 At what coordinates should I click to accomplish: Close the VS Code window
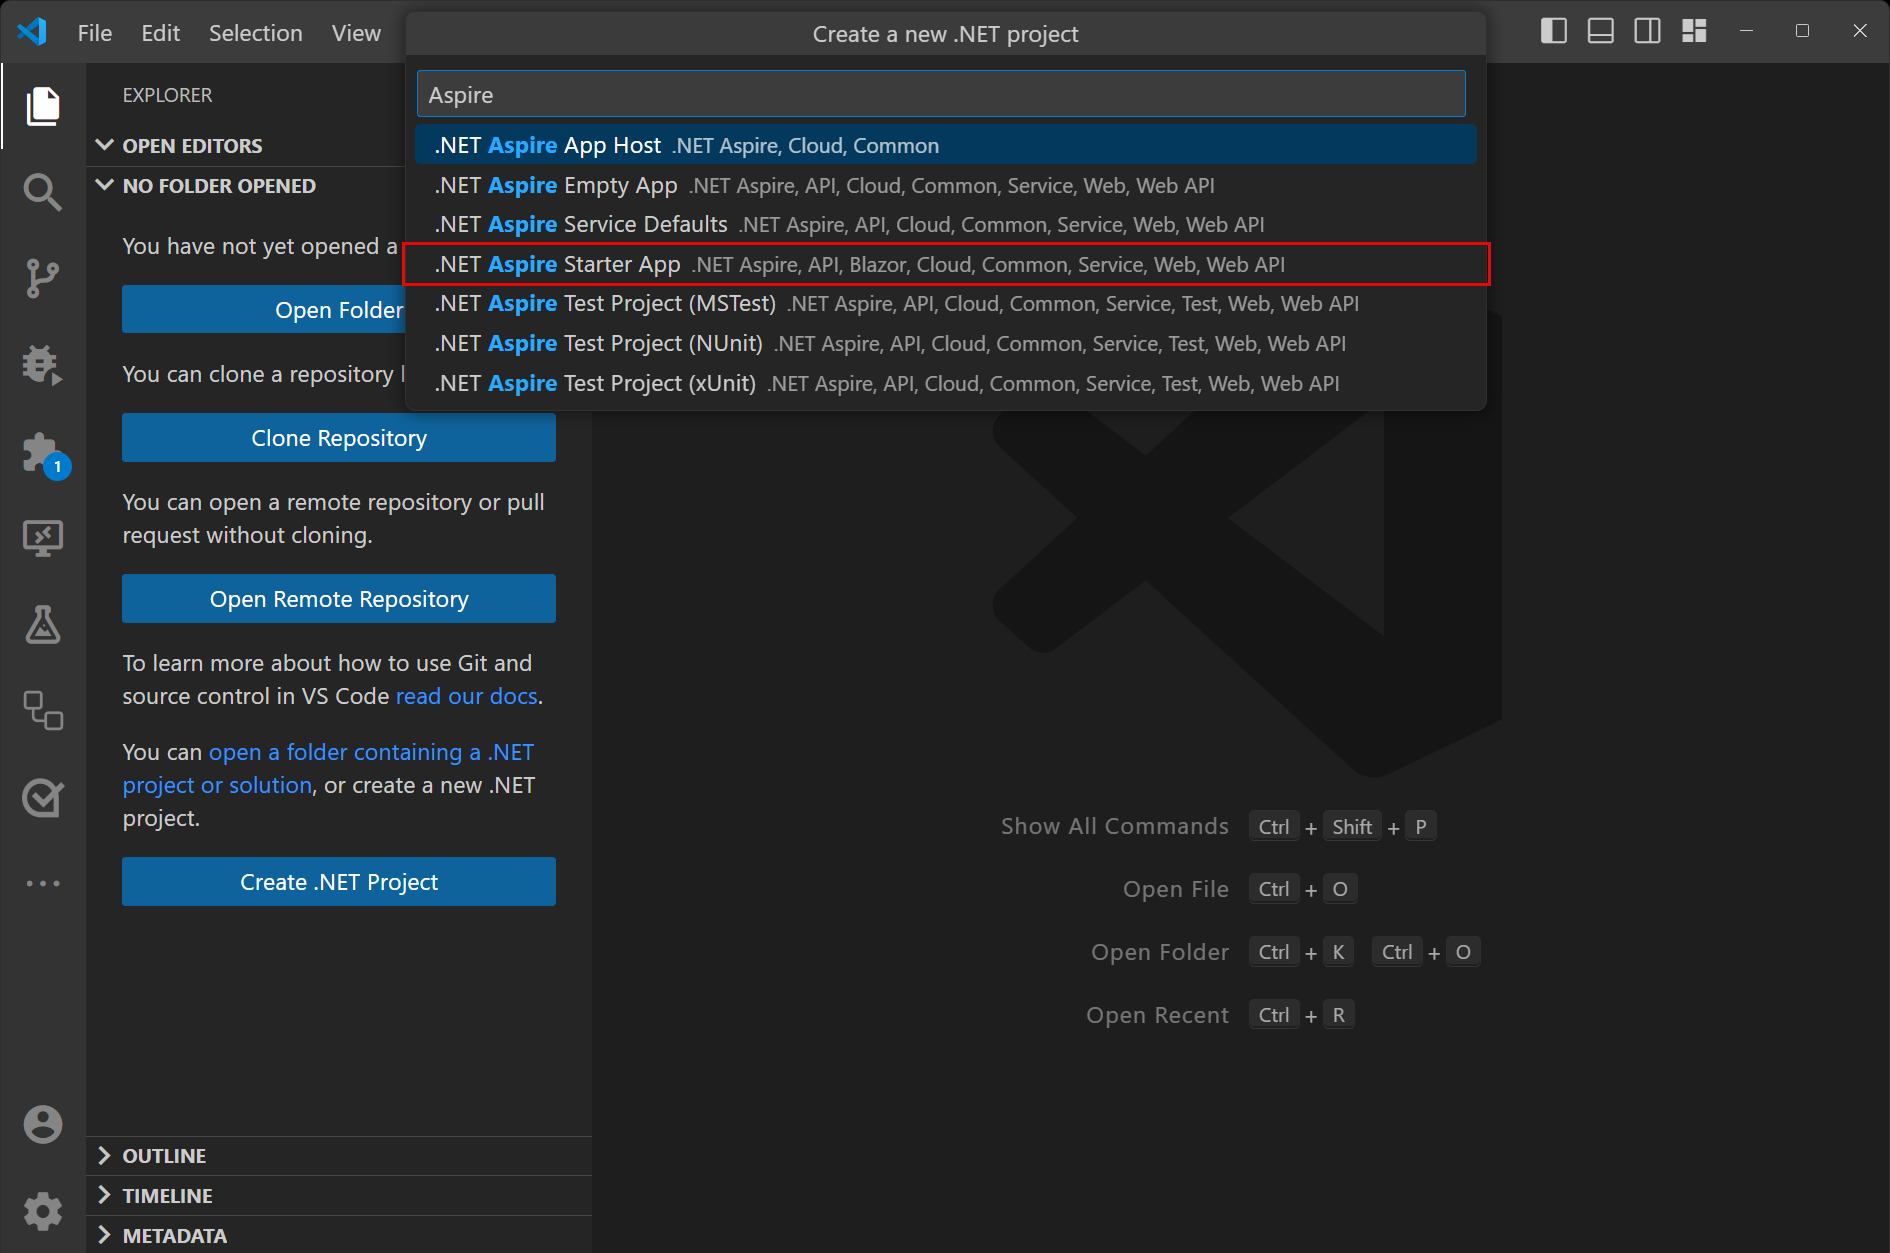pyautogui.click(x=1860, y=31)
